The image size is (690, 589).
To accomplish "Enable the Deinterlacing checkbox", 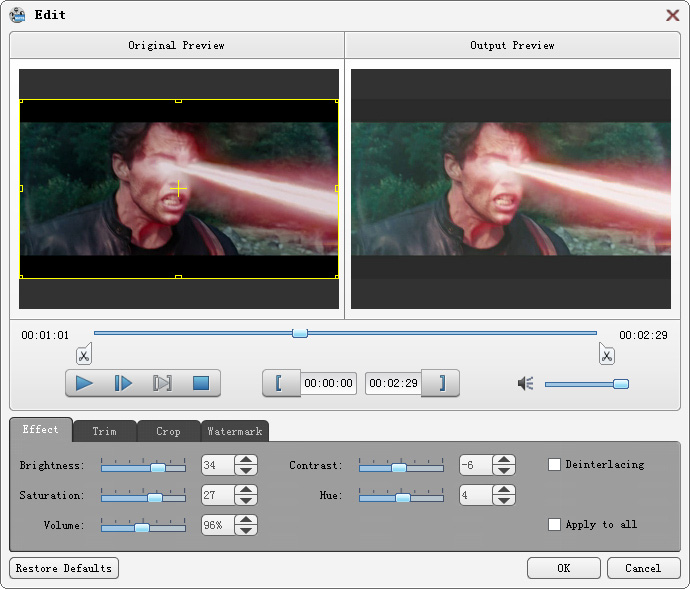I will click(554, 464).
